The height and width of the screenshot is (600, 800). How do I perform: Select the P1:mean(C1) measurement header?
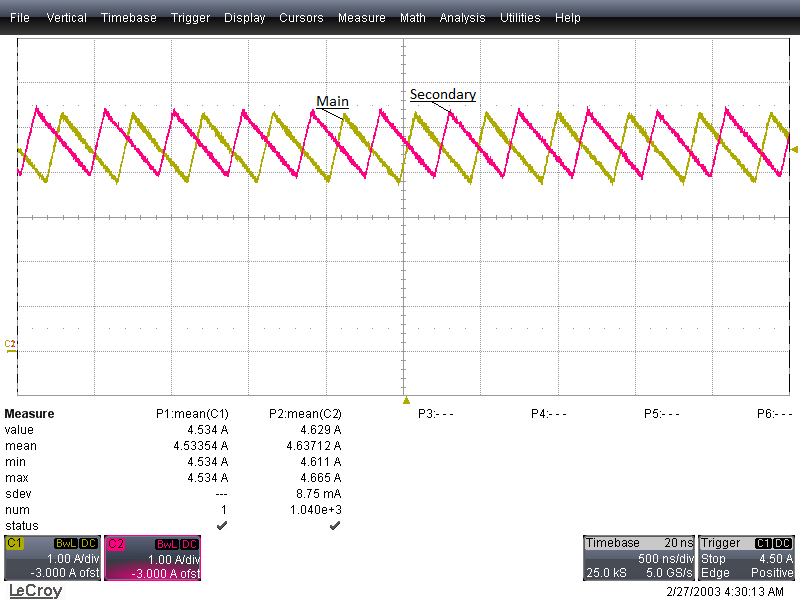click(x=192, y=413)
